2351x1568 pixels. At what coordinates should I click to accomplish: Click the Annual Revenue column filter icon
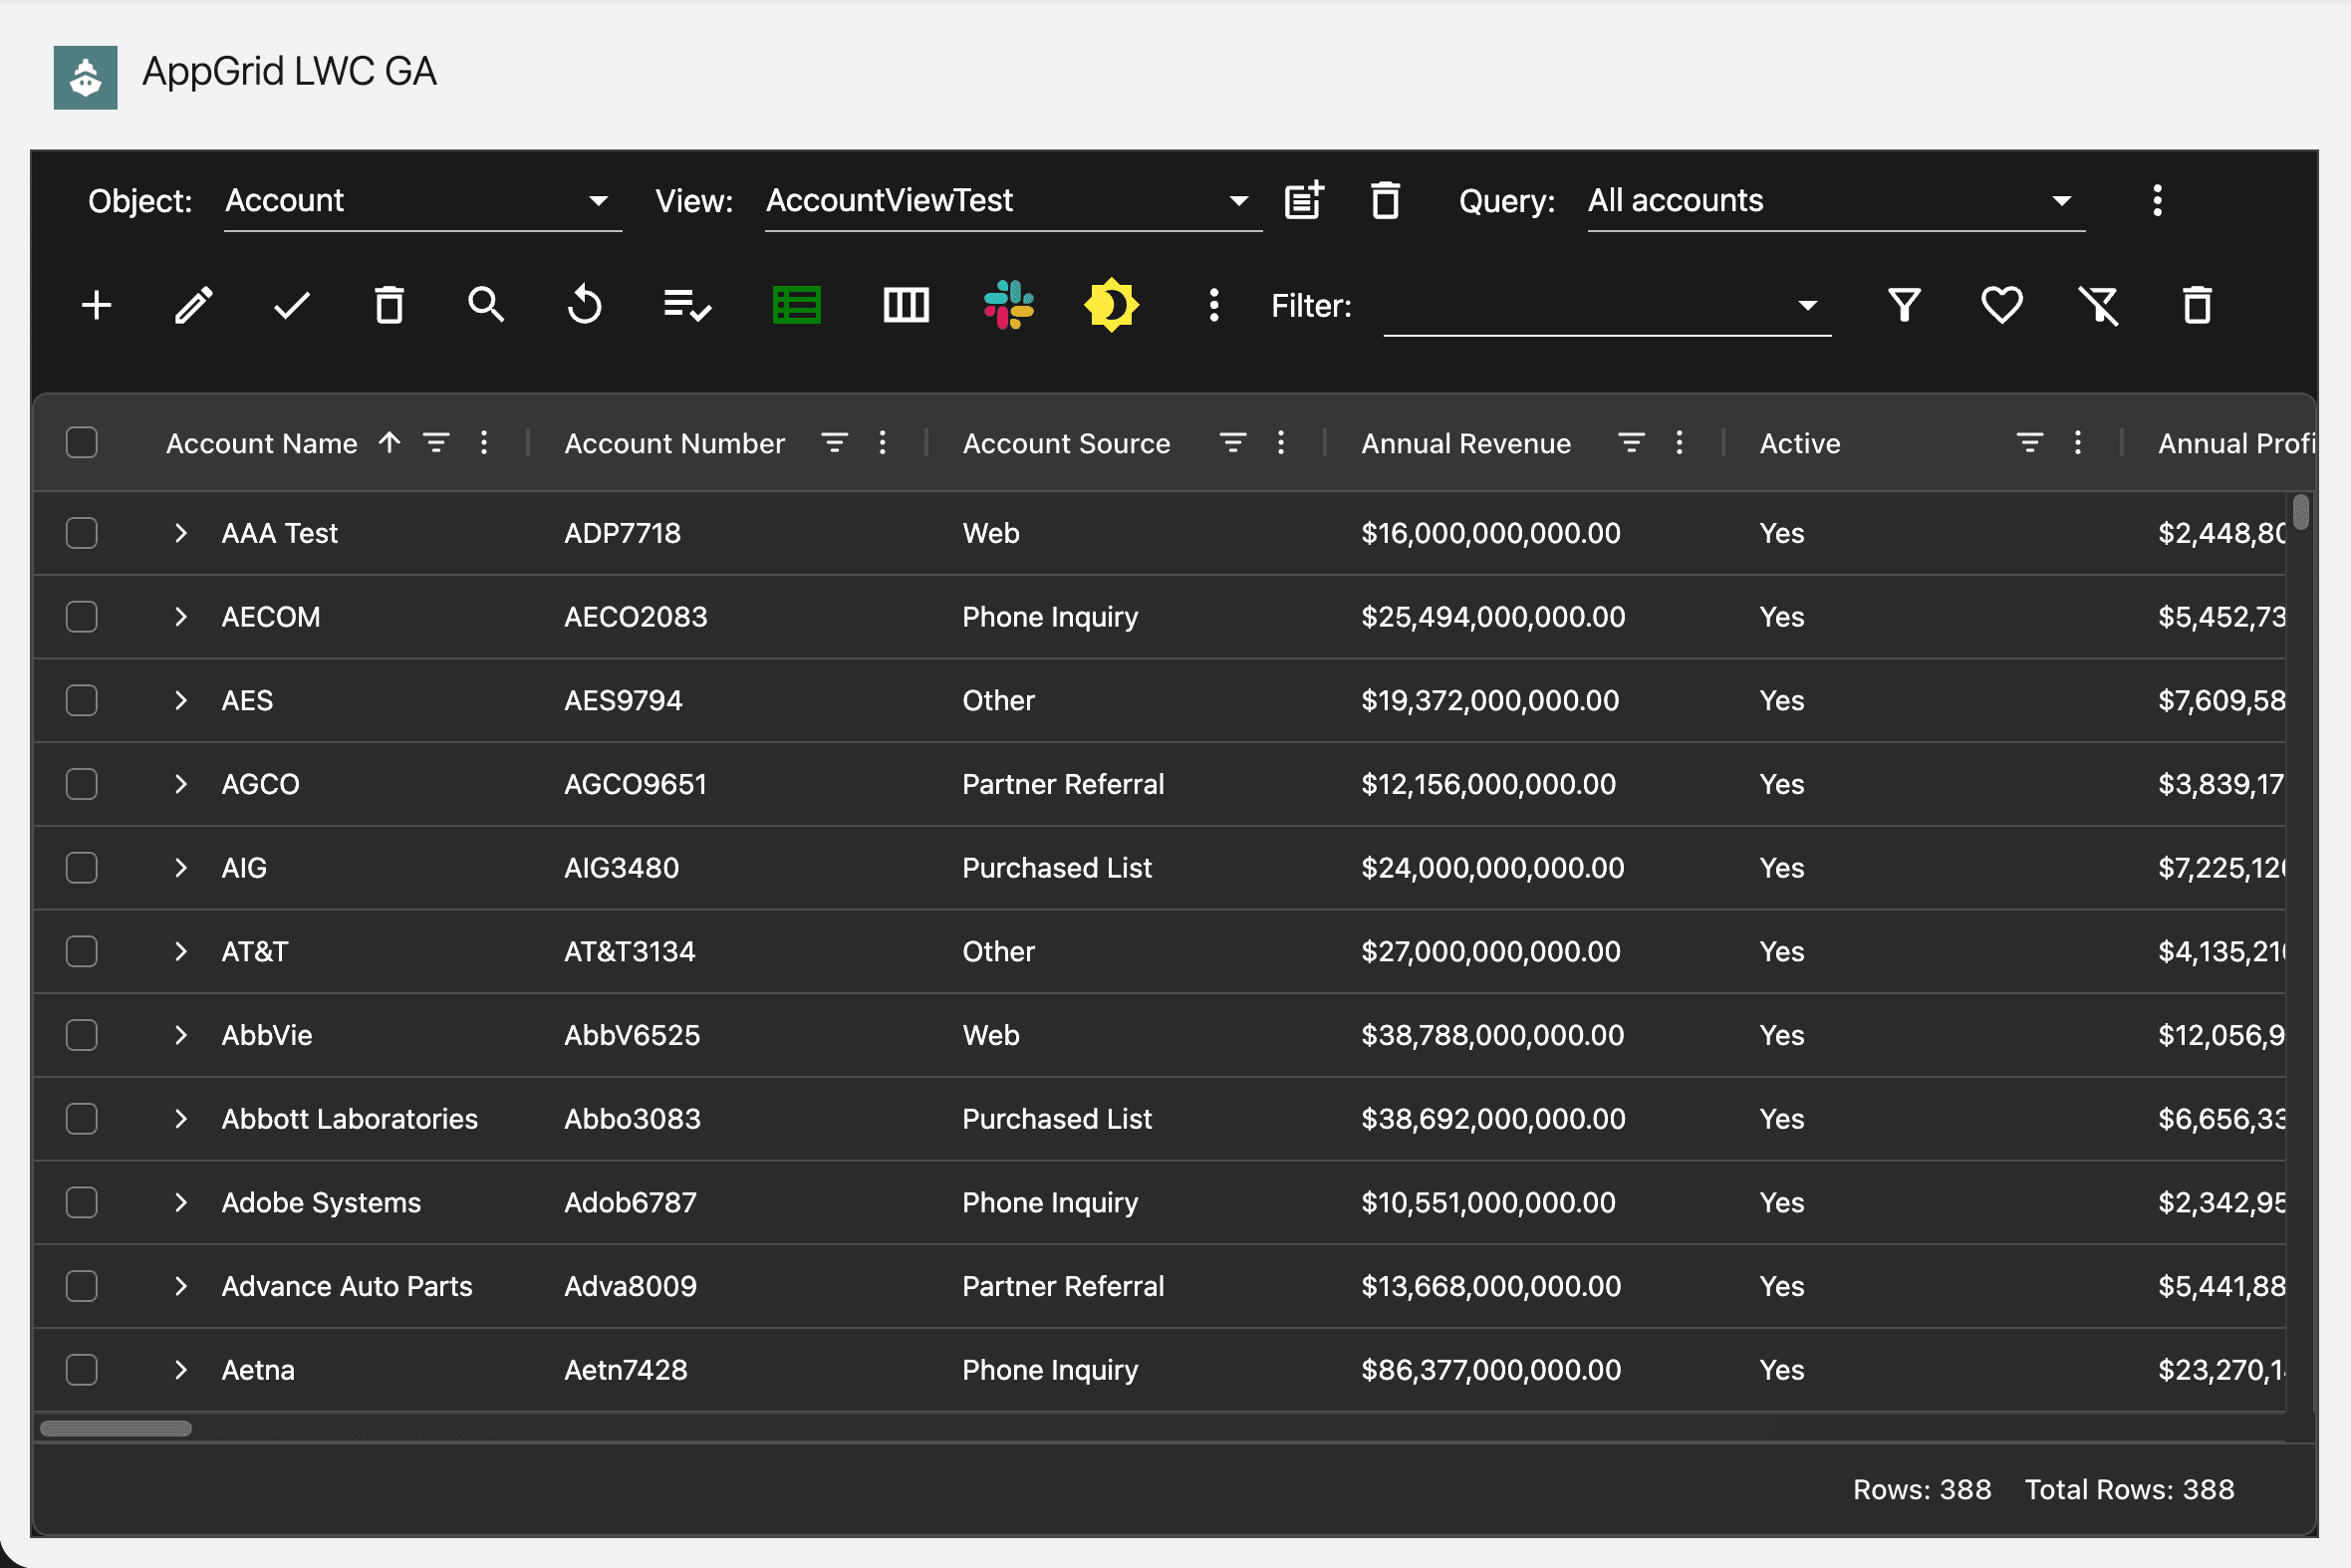click(1631, 443)
